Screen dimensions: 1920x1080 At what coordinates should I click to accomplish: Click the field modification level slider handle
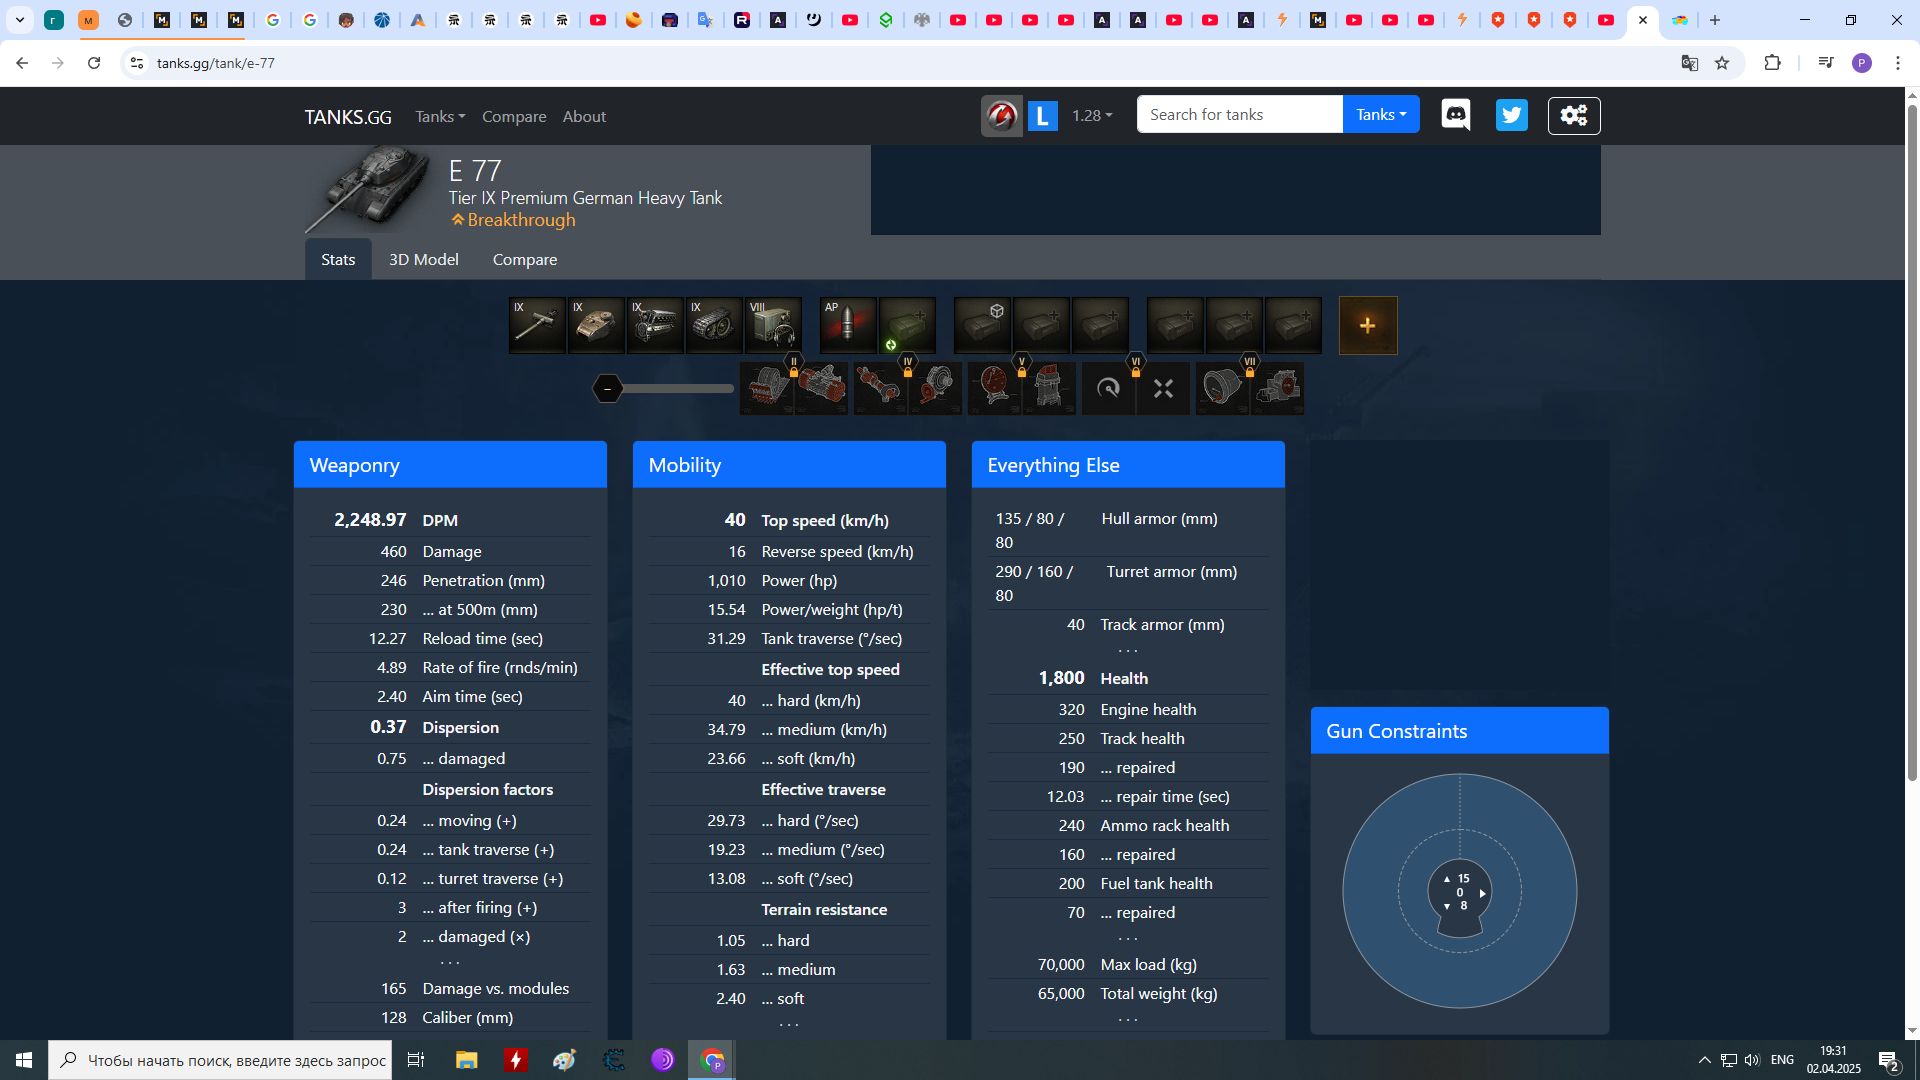[607, 388]
